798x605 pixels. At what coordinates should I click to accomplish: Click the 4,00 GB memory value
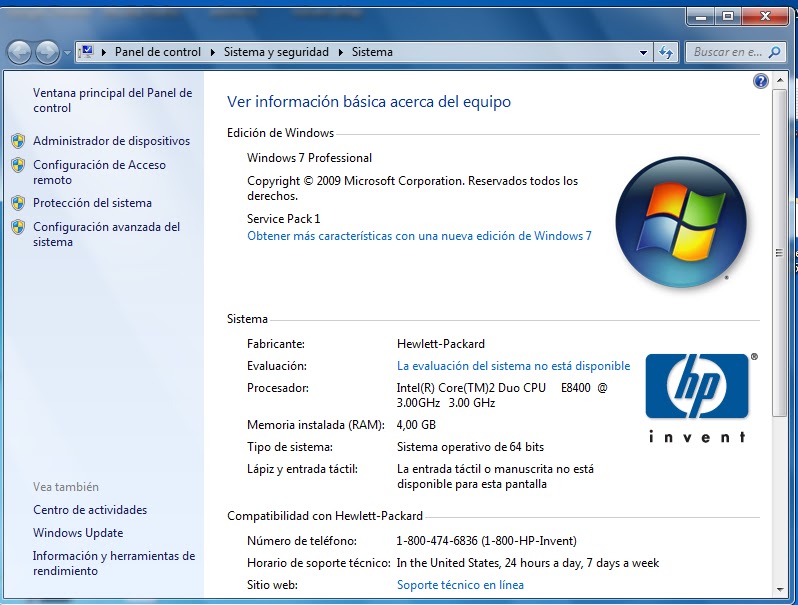416,425
